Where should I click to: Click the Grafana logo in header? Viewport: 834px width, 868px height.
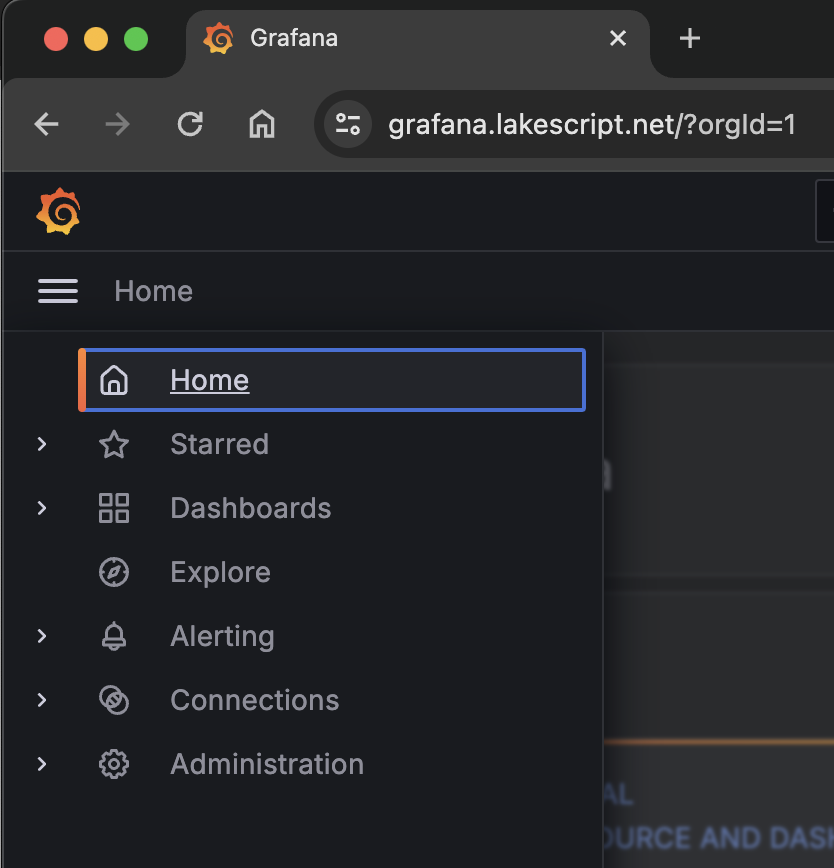pyautogui.click(x=59, y=211)
